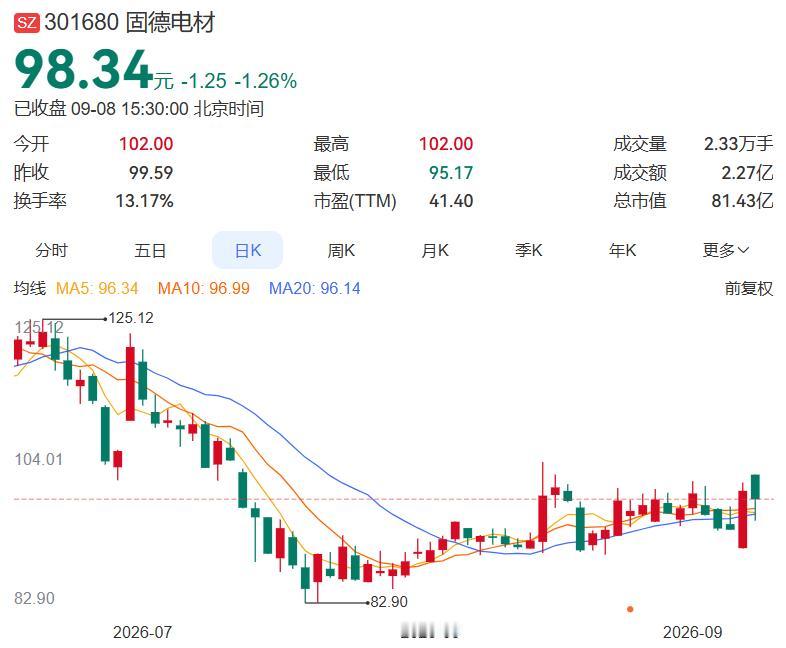786x648 pixels.
Task: Switch to the 年K tab
Action: 623,250
